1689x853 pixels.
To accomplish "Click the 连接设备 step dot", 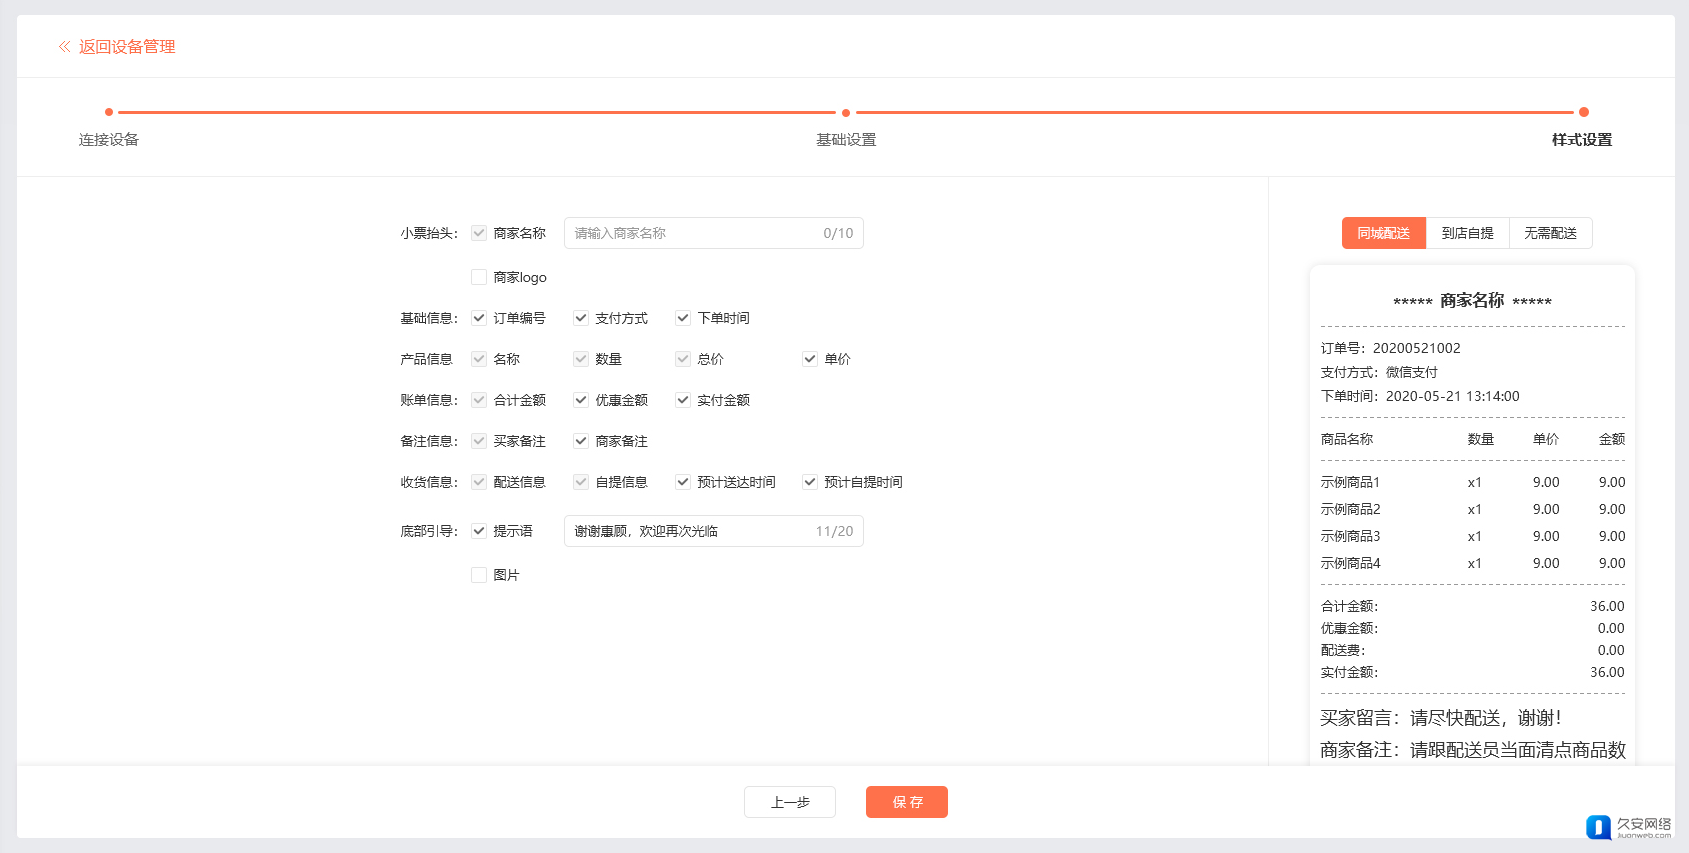I will coord(109,112).
